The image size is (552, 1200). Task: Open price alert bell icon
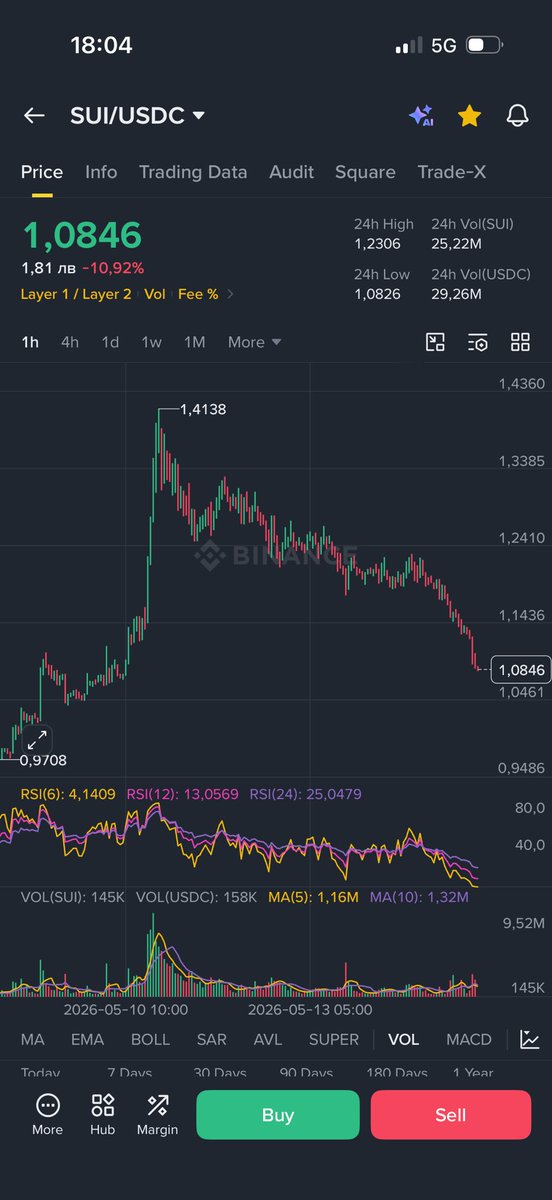coord(517,116)
